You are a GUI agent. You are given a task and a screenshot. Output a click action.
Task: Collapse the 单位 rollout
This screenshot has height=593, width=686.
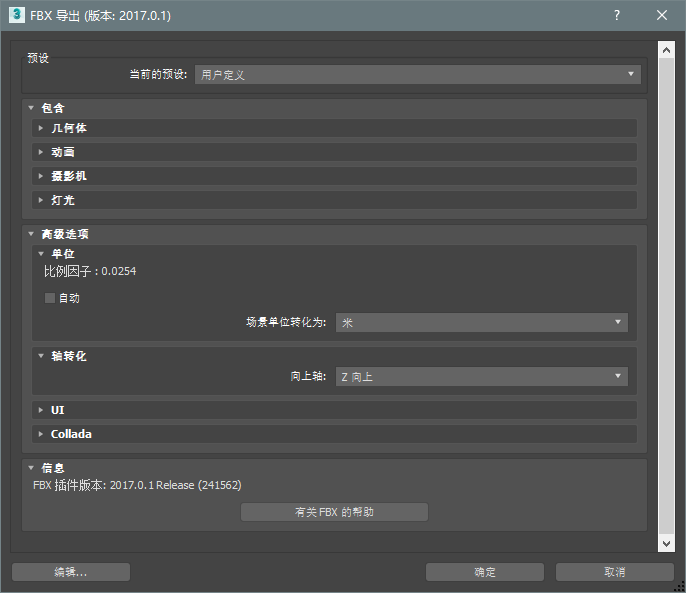click(x=41, y=253)
